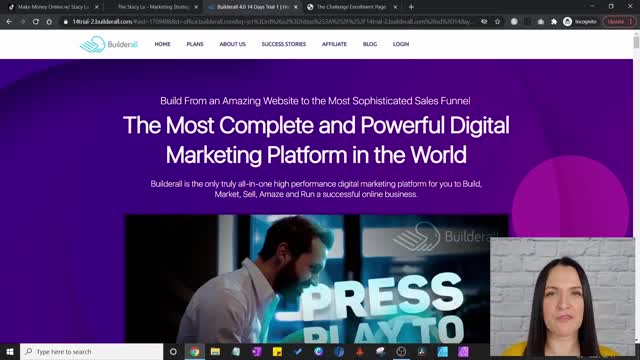Click the Chrome icon on the taskbar
Image resolution: width=640 pixels, height=360 pixels.
point(195,351)
